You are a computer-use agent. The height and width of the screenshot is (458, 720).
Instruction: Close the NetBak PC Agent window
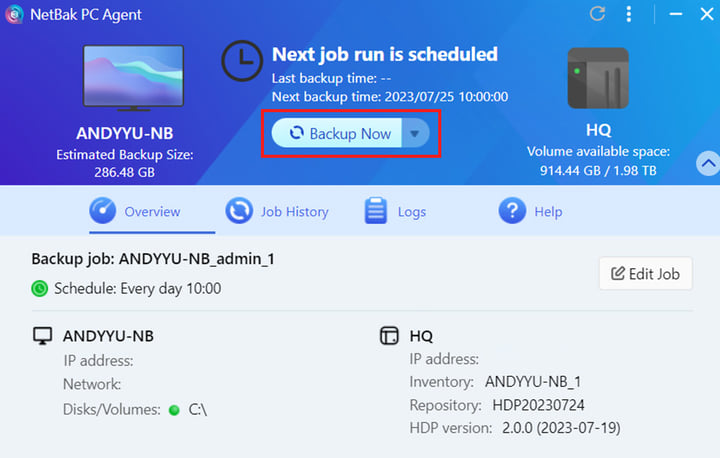[x=707, y=14]
